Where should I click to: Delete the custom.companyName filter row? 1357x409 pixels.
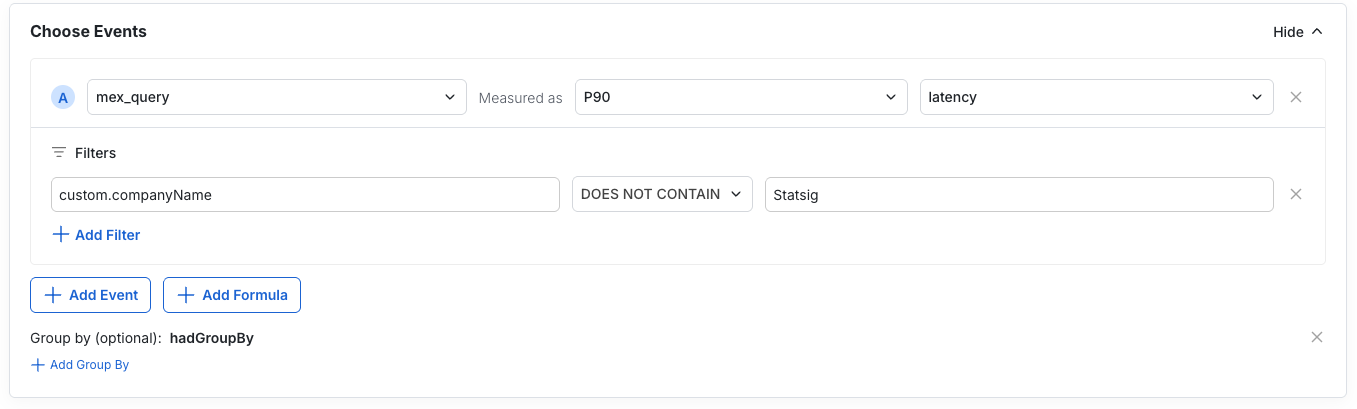coord(1296,194)
